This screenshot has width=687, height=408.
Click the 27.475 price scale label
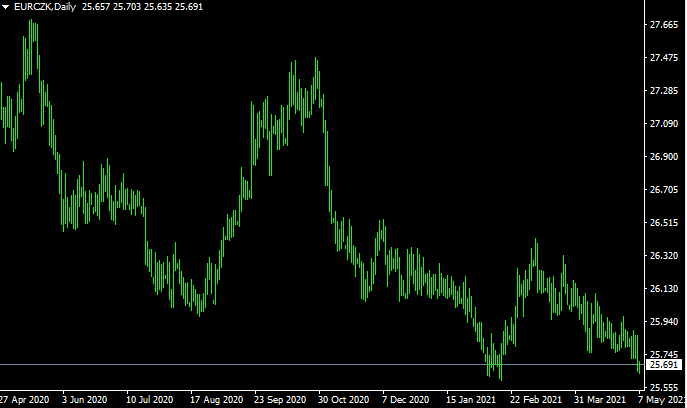coord(664,58)
